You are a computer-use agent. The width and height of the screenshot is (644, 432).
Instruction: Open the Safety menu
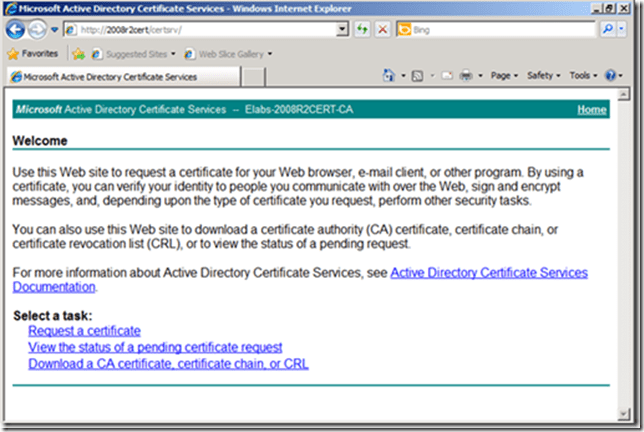point(543,76)
